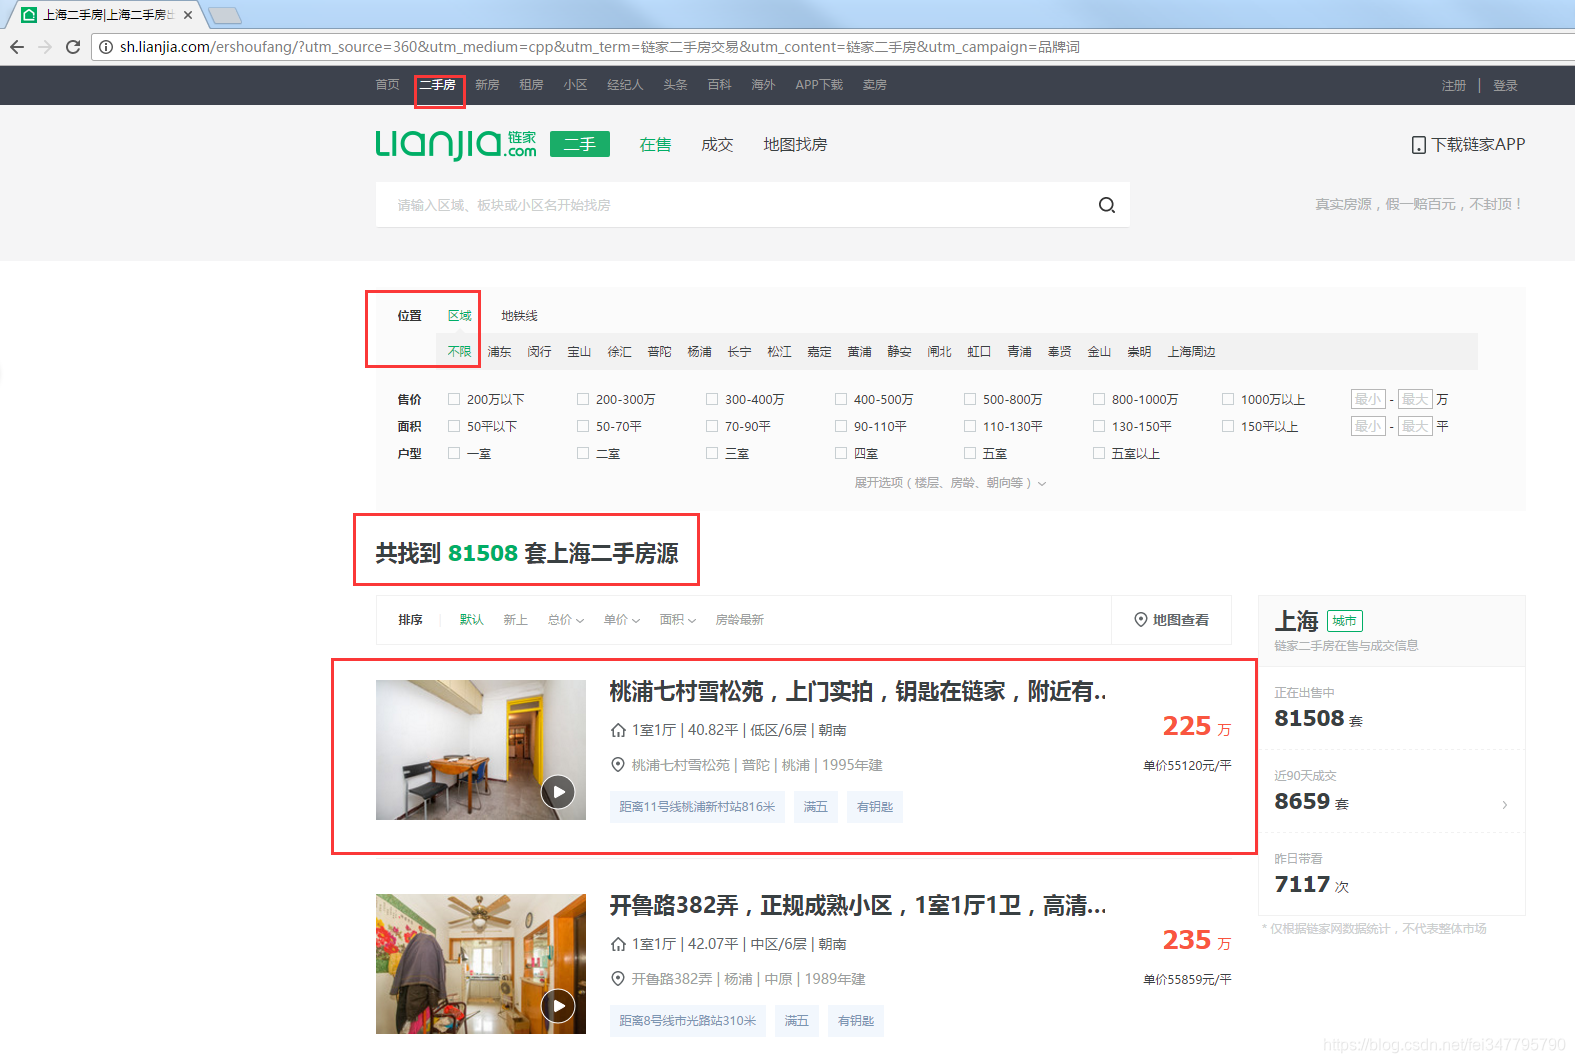This screenshot has width=1575, height=1063.
Task: Click the browser back arrow
Action: (17, 47)
